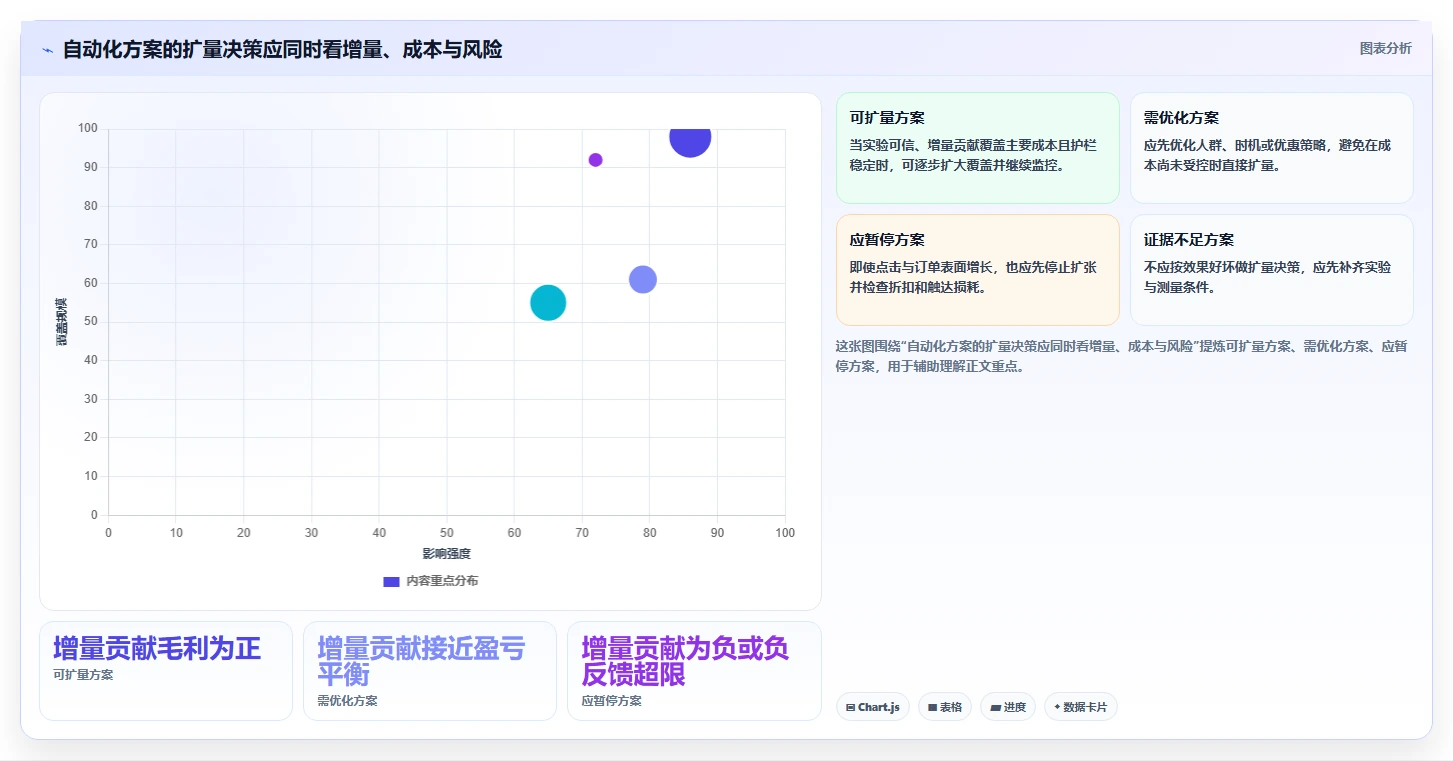Click the 影响强度 x-axis label
Viewport: 1453px width, 761px height.
pos(446,553)
